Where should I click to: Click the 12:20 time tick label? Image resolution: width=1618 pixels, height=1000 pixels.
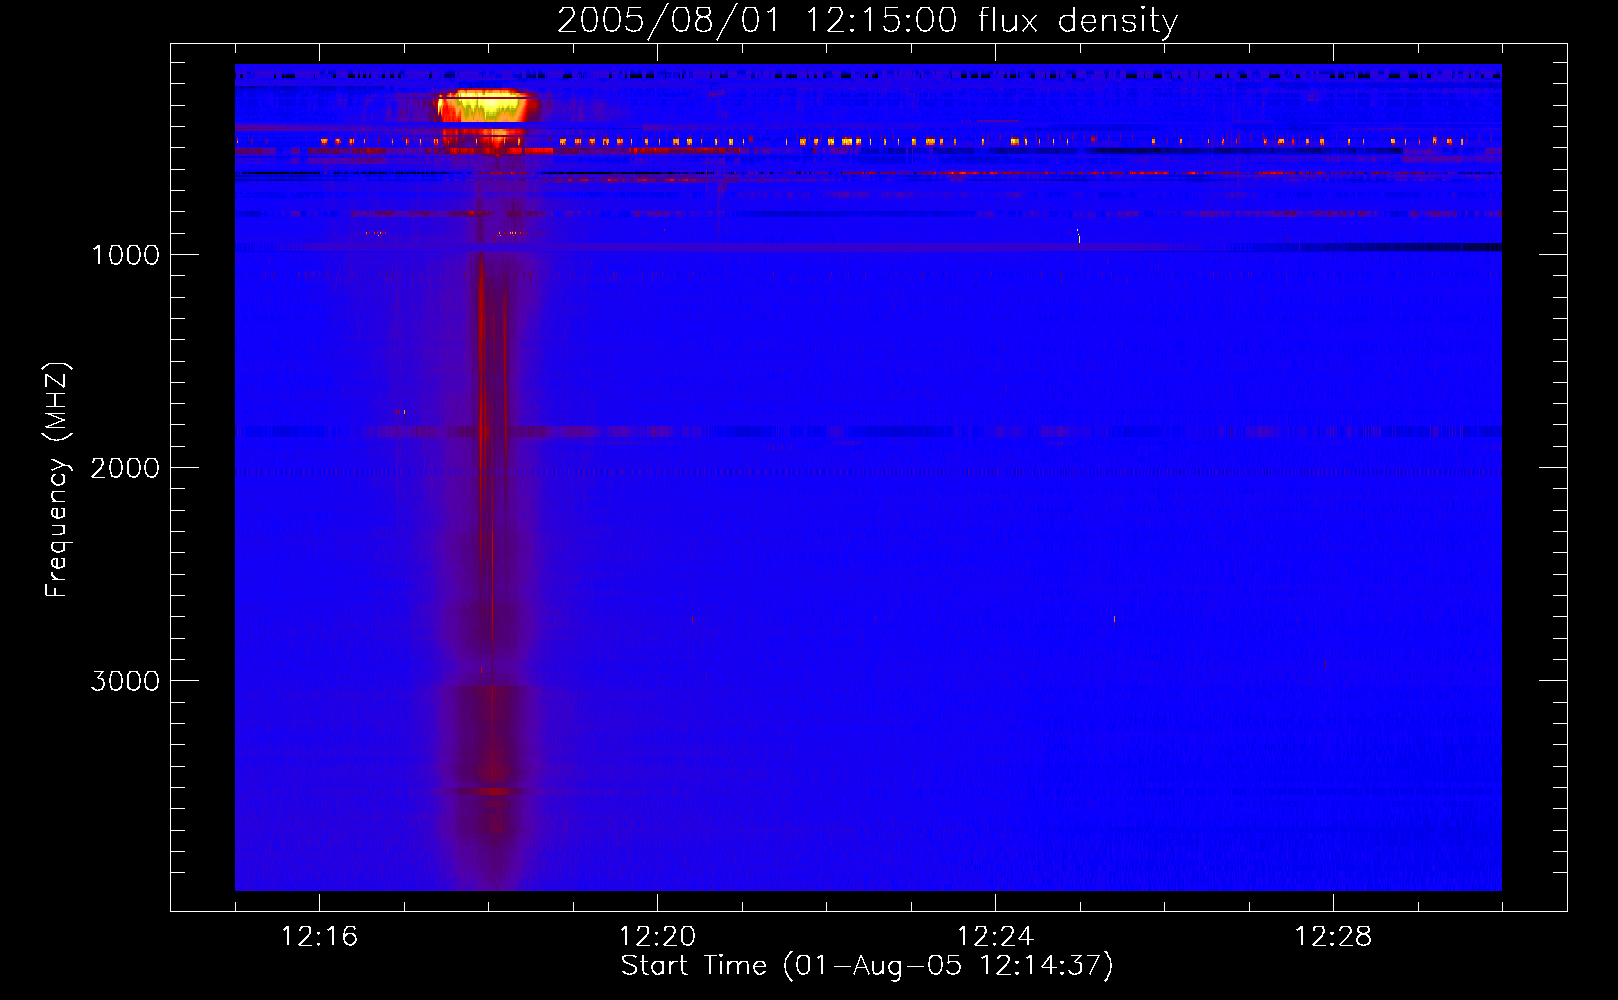pyautogui.click(x=657, y=937)
